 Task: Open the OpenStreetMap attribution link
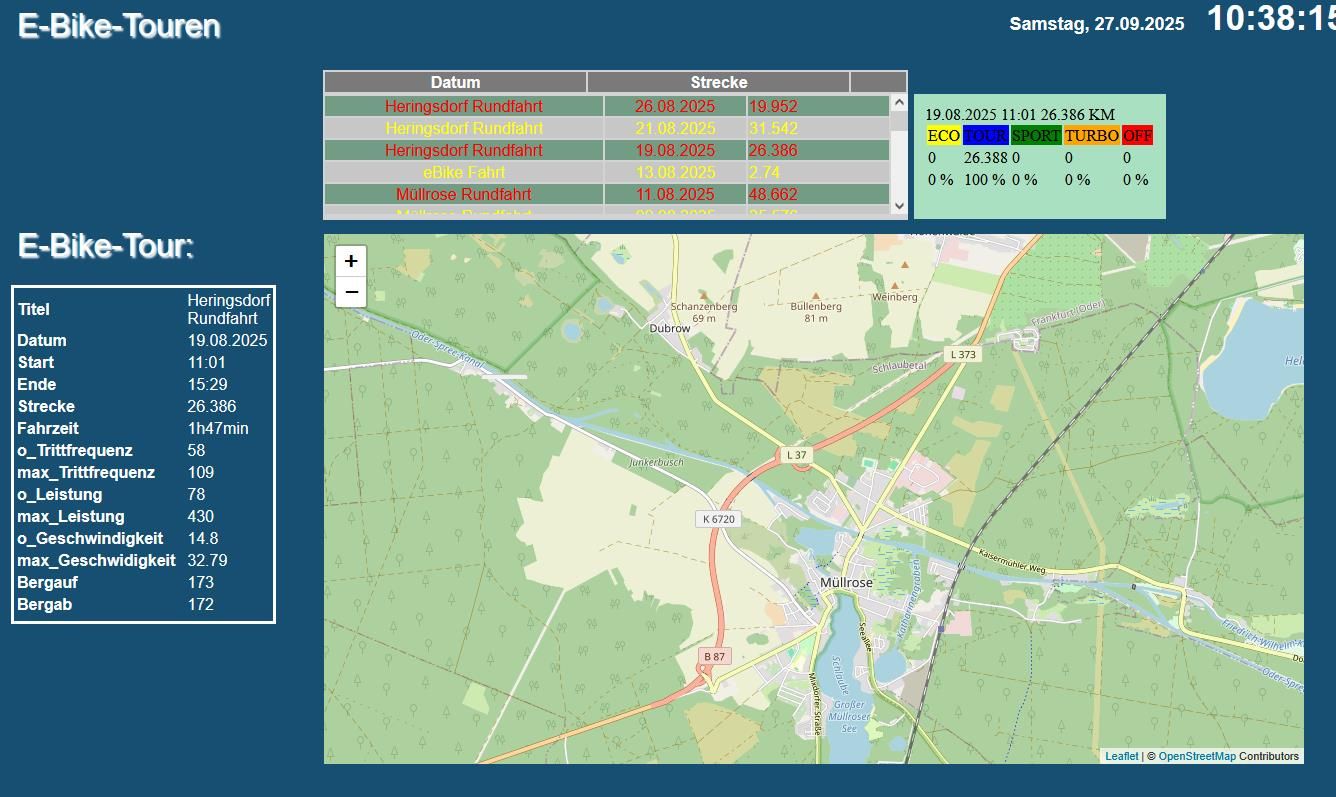pos(1196,756)
